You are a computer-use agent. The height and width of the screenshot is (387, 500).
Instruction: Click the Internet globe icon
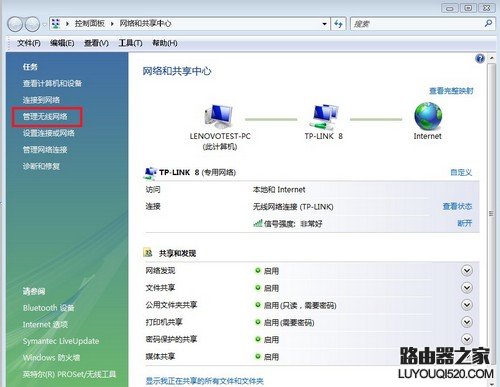point(428,116)
